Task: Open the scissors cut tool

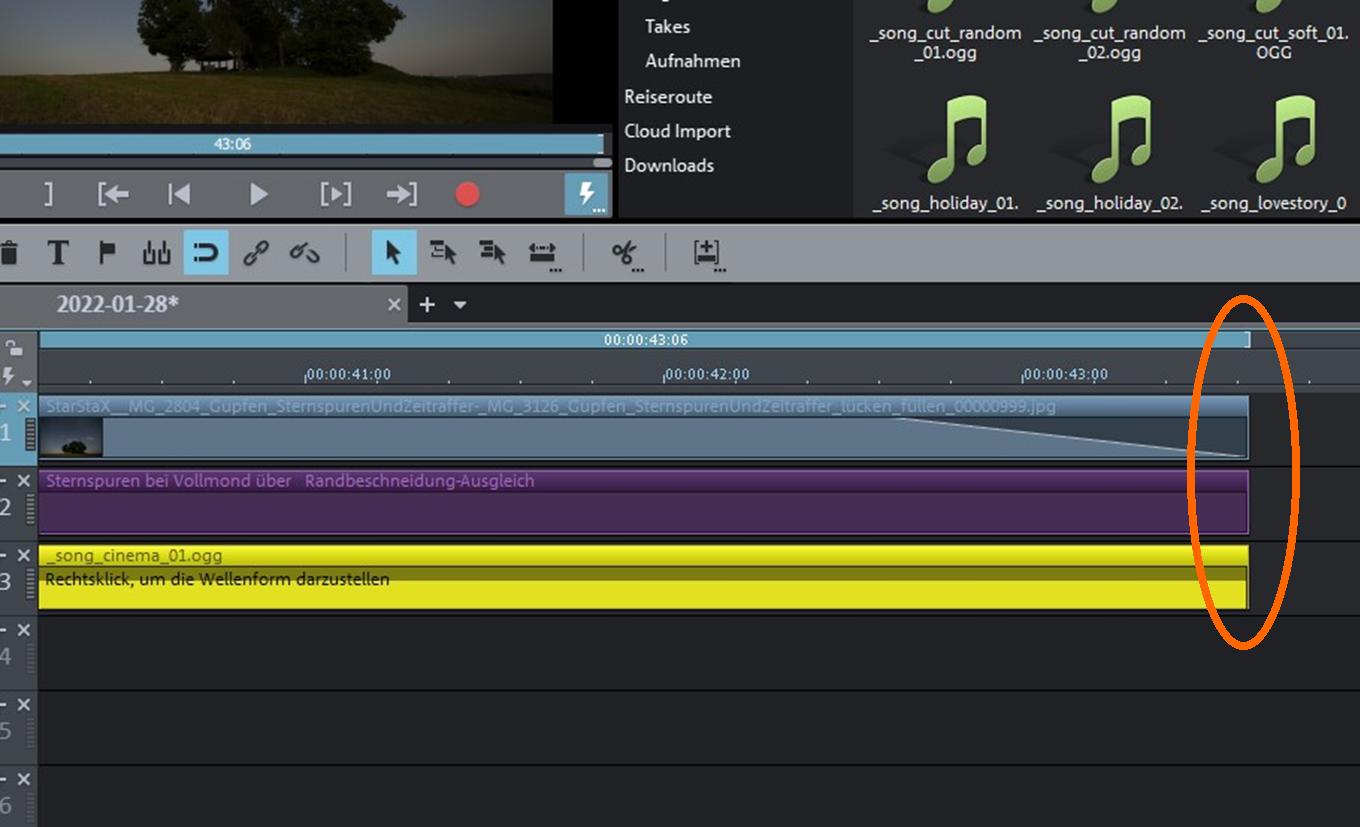Action: [625, 253]
